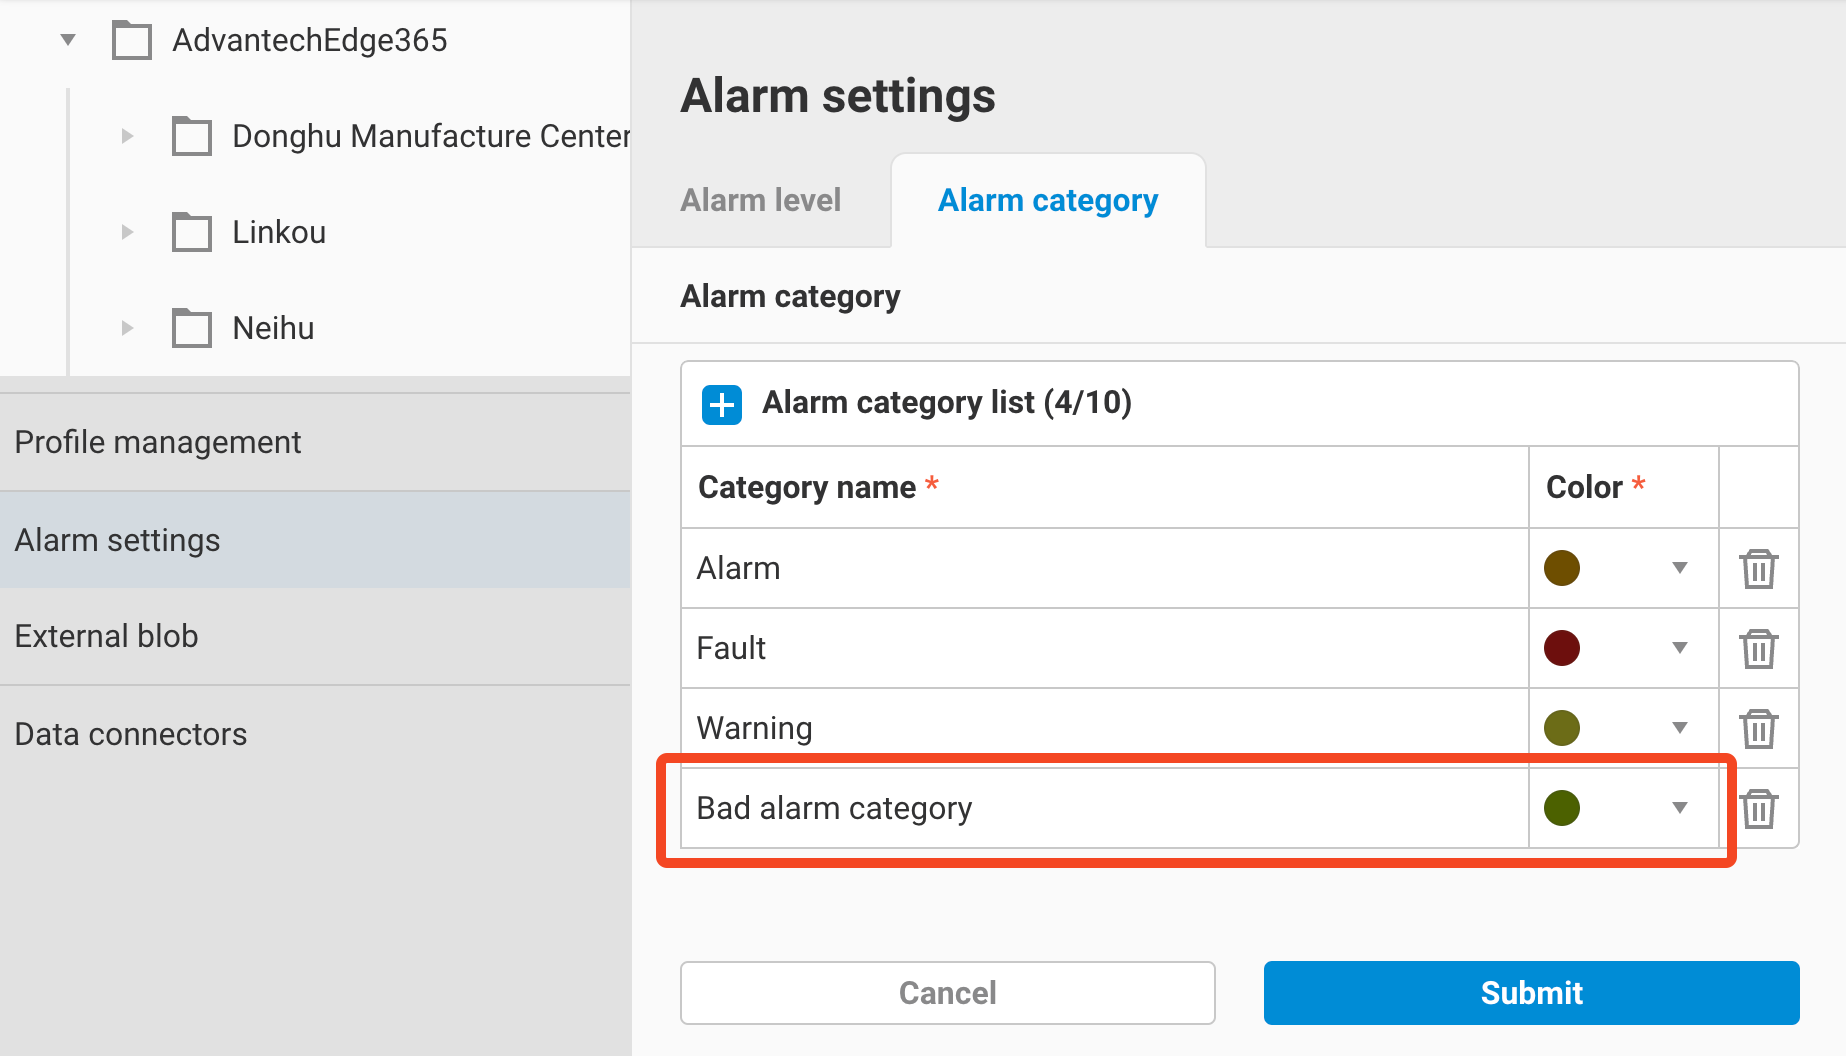This screenshot has height=1056, width=1846.
Task: Collapse the AdvantechEdge365 tree node
Action: (x=67, y=39)
